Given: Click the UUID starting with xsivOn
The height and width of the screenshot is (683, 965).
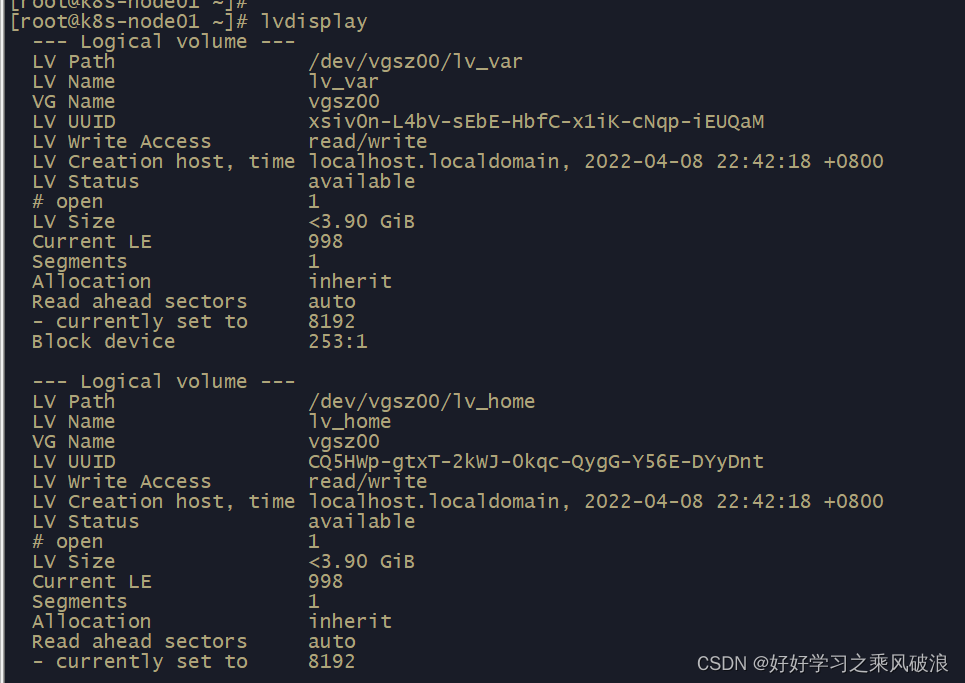Looking at the screenshot, I should pos(536,121).
